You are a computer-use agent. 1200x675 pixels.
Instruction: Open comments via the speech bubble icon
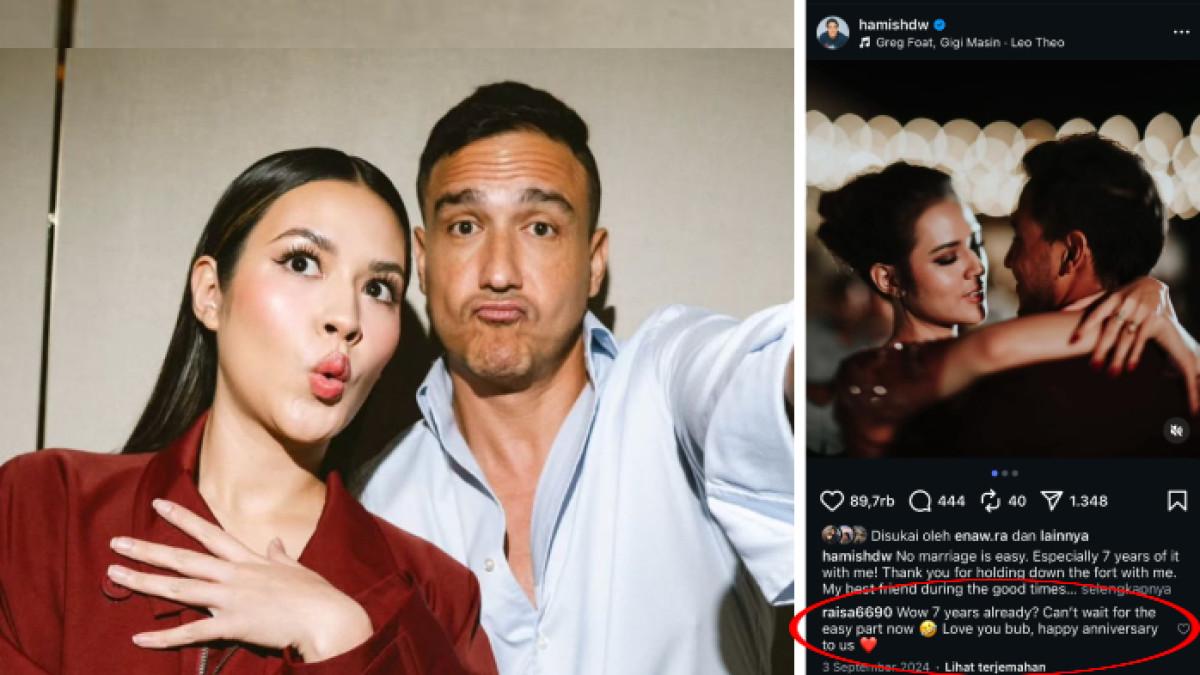click(x=920, y=500)
